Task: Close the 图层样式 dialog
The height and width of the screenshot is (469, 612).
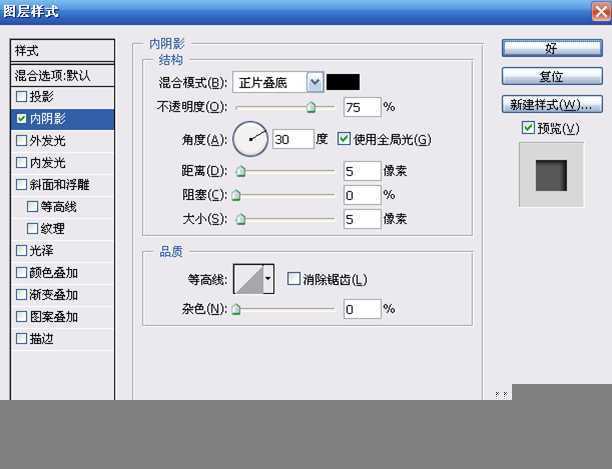Action: 601,12
